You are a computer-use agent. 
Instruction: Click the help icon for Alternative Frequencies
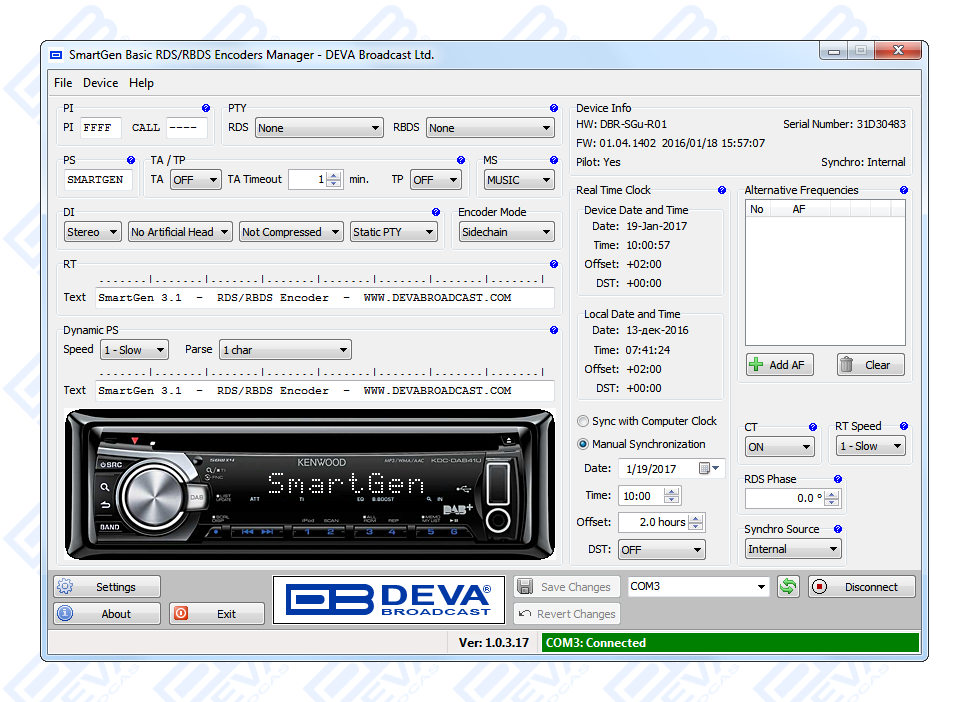[x=904, y=190]
